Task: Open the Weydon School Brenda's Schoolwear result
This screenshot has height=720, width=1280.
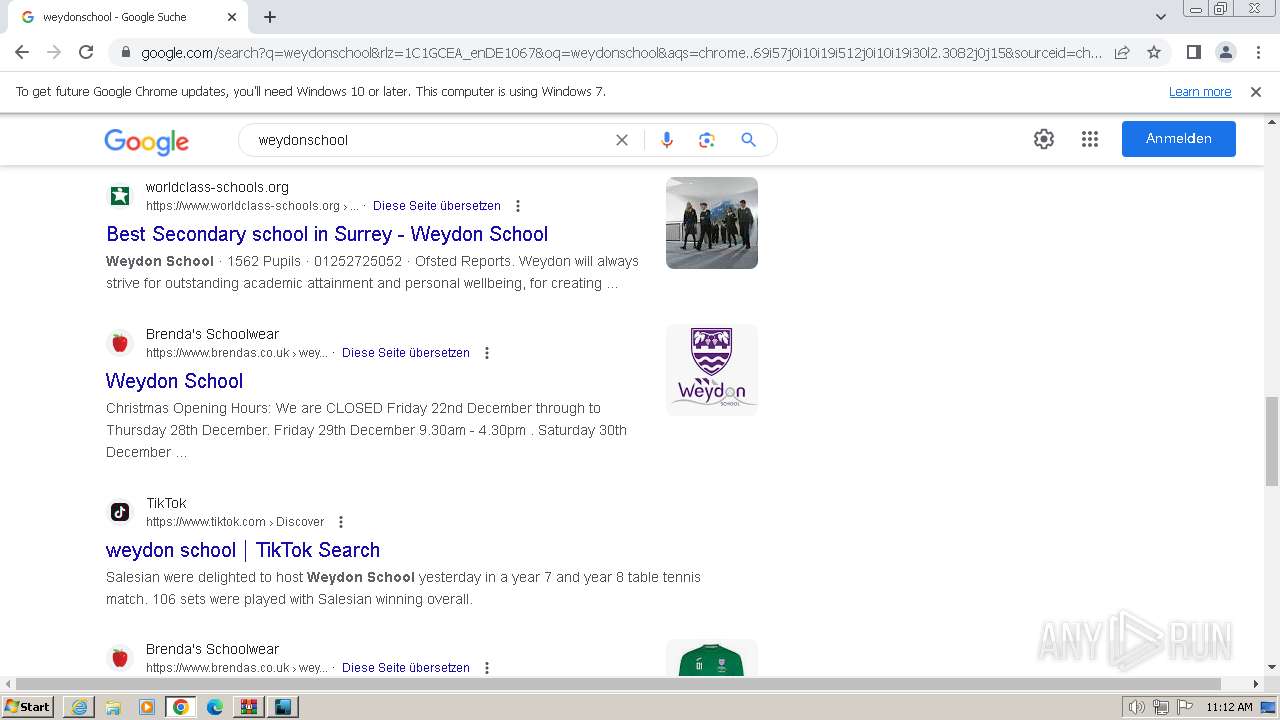Action: pos(174,381)
